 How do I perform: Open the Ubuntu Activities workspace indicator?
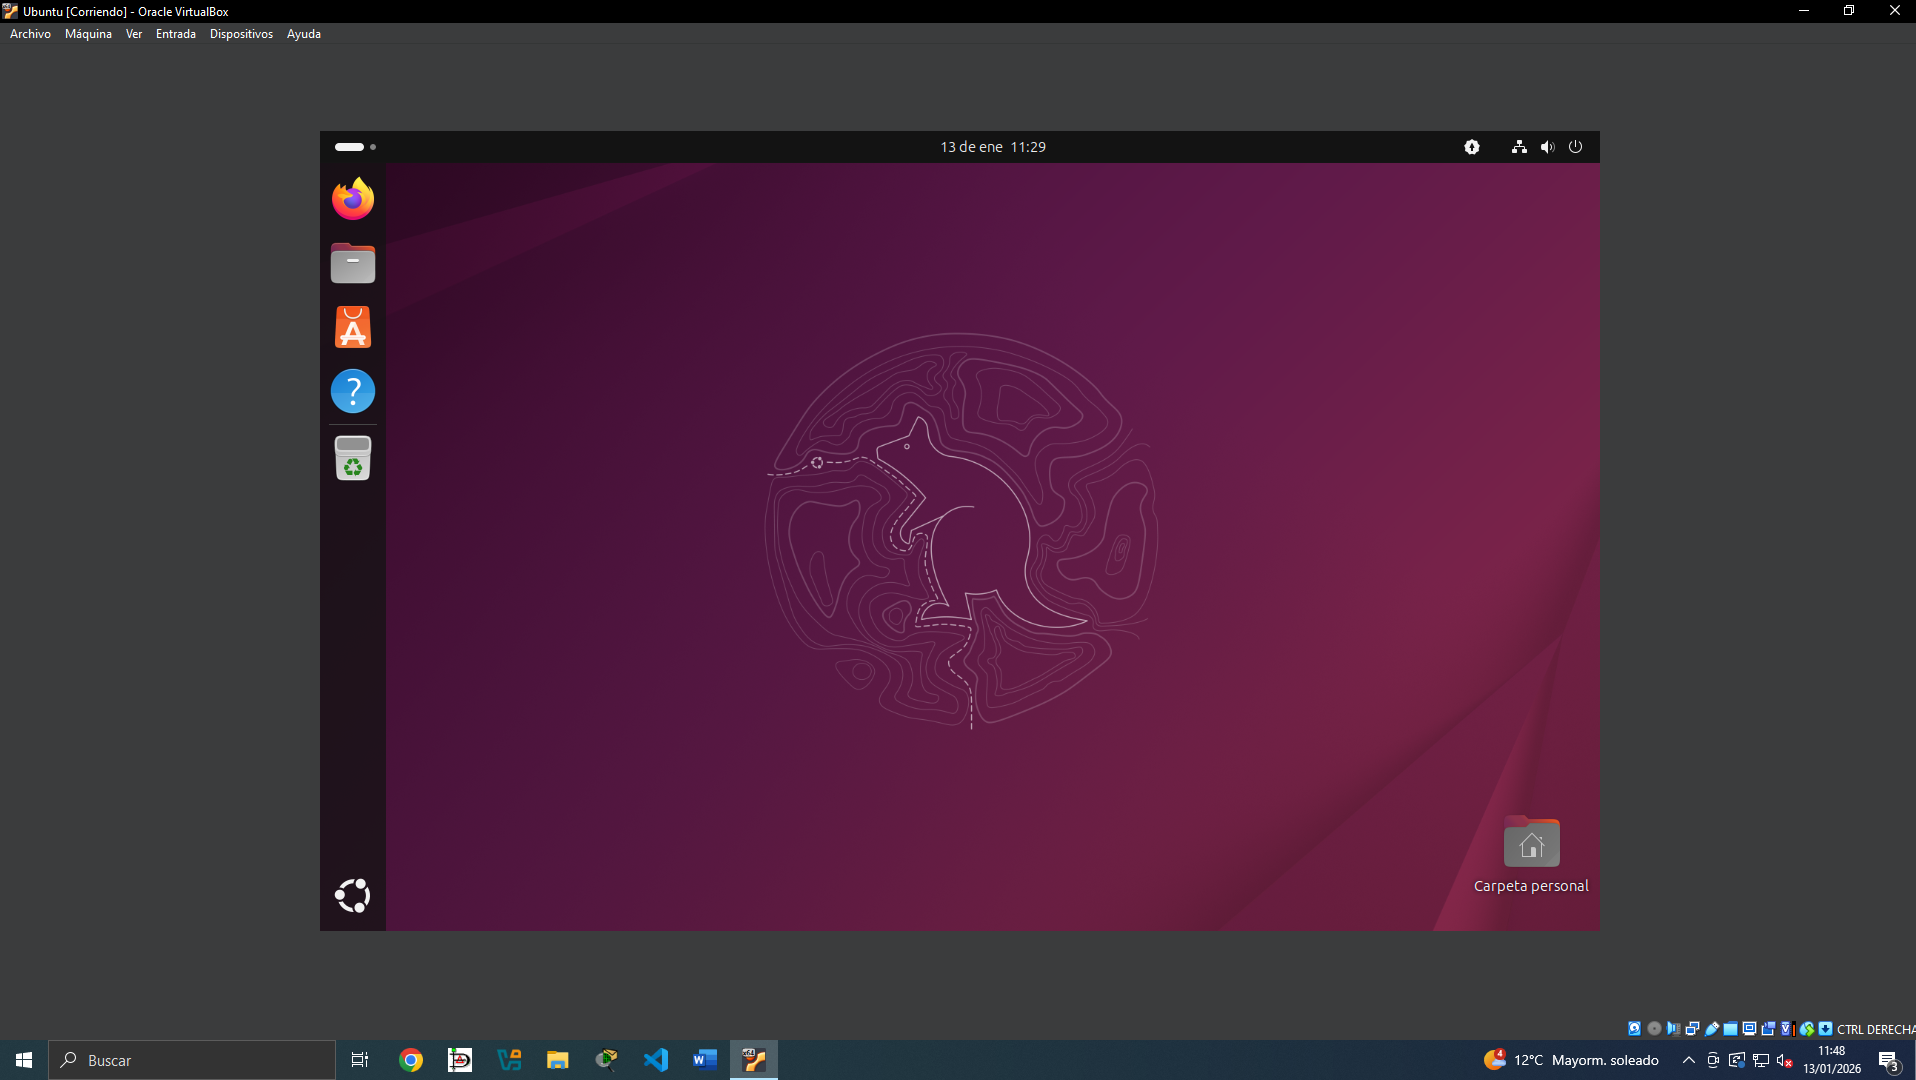[x=355, y=147]
